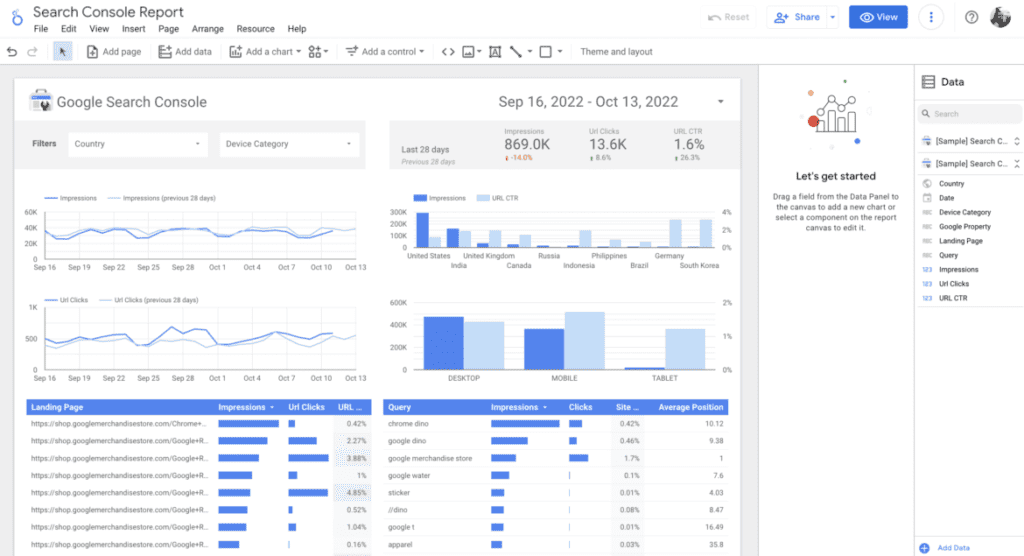The height and width of the screenshot is (556, 1024).
Task: Choose the Text box tool
Action: (x=494, y=52)
